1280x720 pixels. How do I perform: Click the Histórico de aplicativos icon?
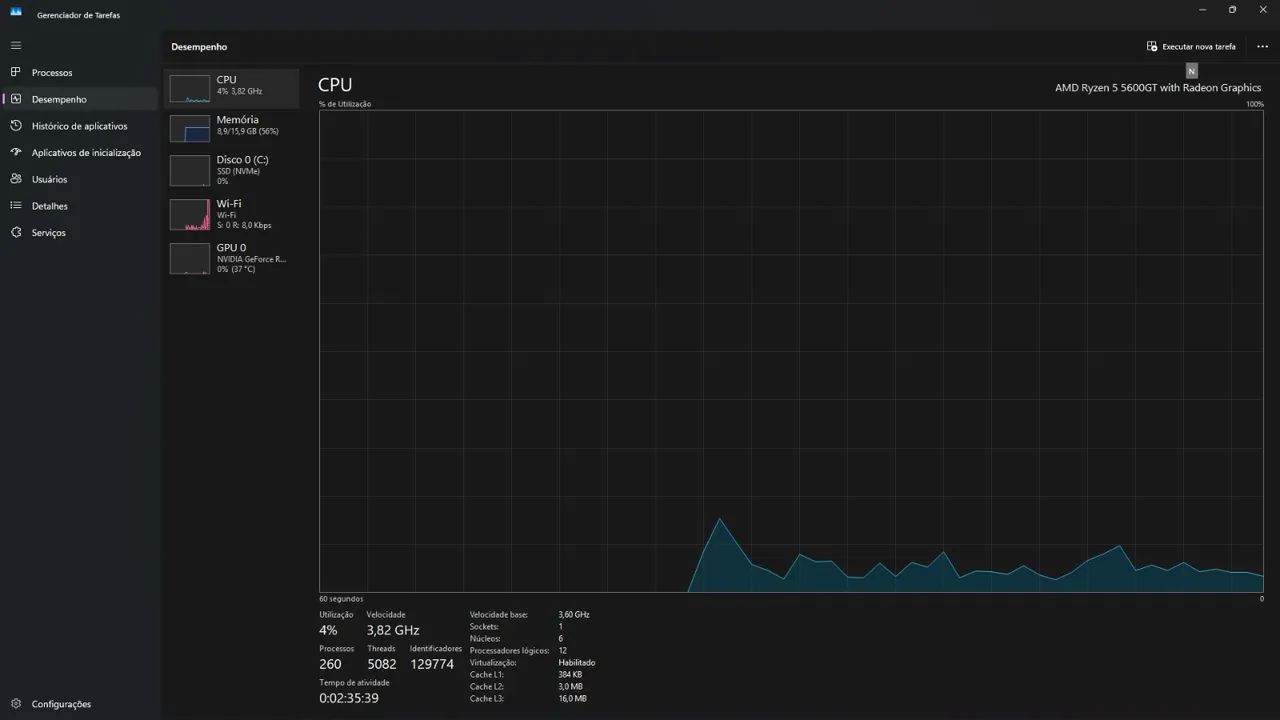[16, 126]
